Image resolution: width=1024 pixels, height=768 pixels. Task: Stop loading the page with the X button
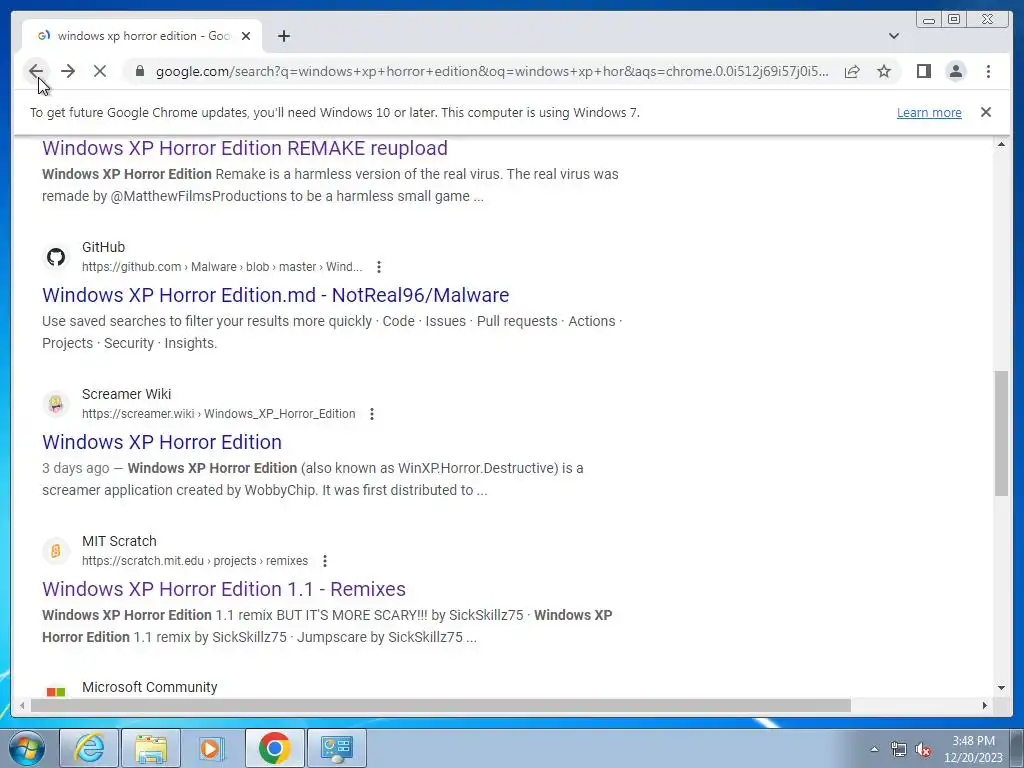[x=100, y=71]
